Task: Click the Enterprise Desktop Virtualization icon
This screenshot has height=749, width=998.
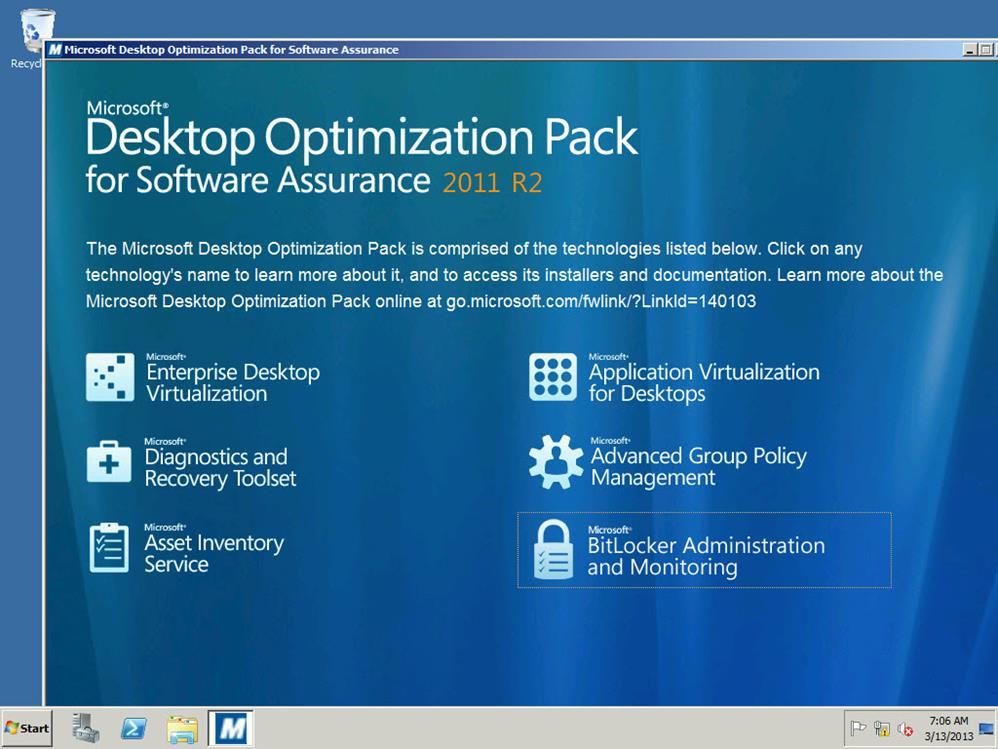Action: (110, 377)
